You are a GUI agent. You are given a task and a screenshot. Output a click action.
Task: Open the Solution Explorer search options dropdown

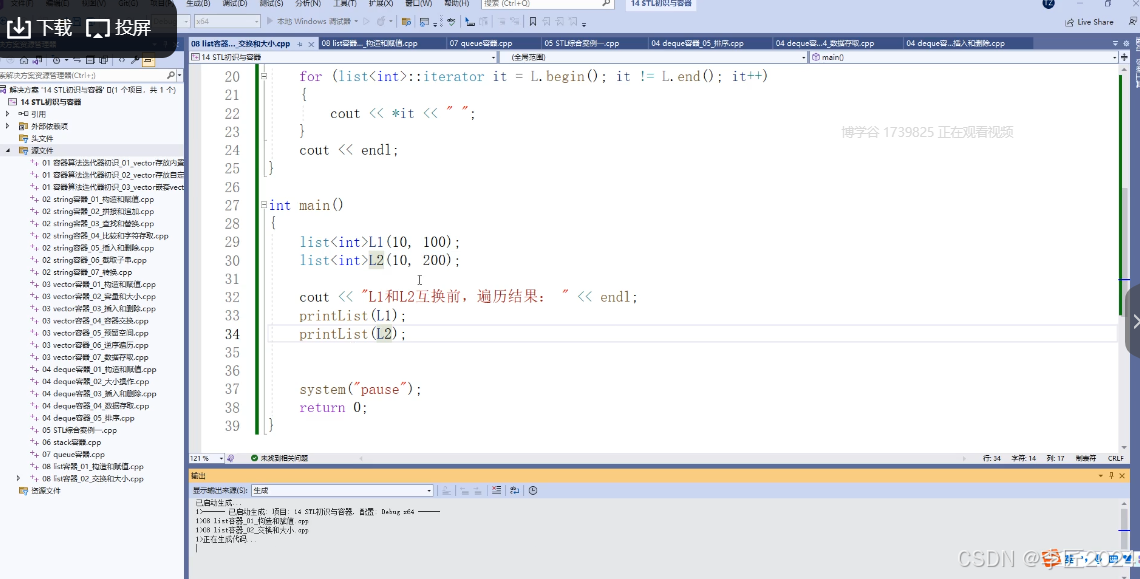[180, 75]
